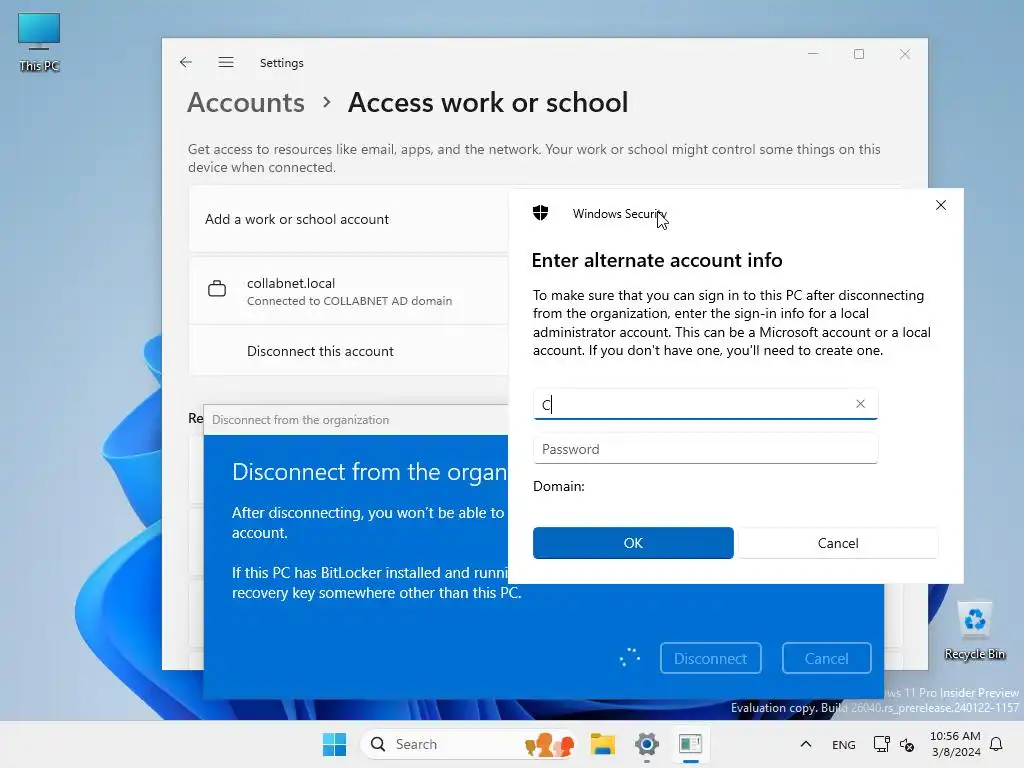Click the briefcase icon next to collabnet.local
The width and height of the screenshot is (1024, 768).
pos(217,288)
